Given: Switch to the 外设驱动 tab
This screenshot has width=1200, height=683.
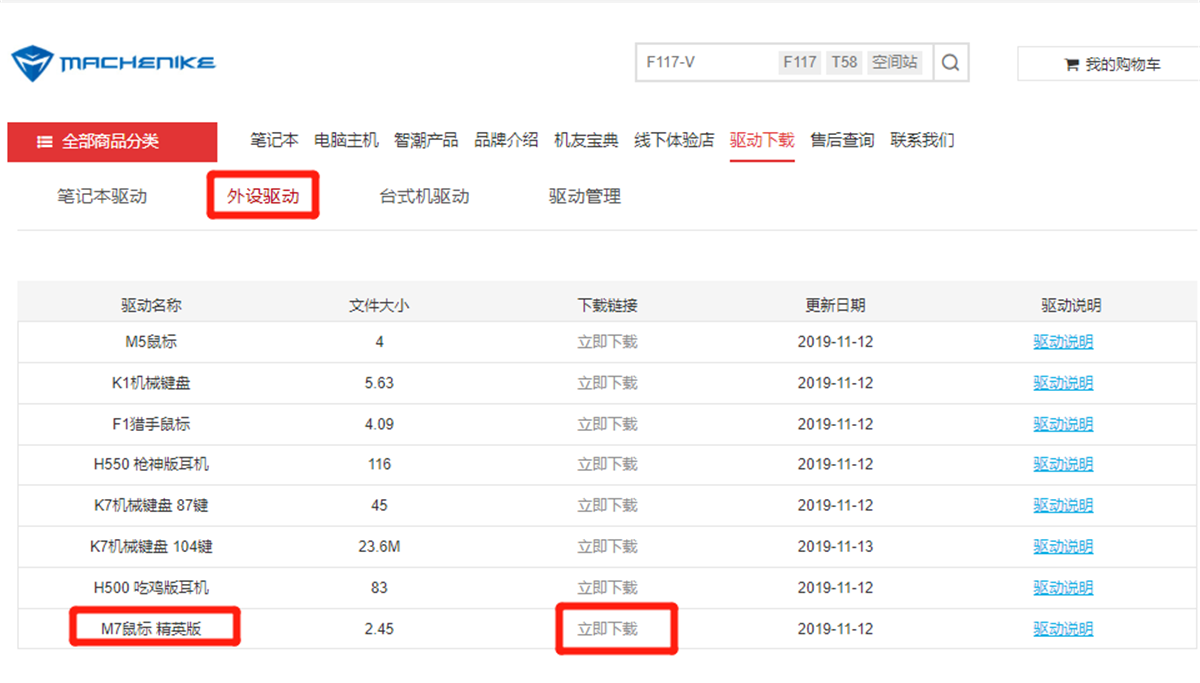Looking at the screenshot, I should [263, 196].
